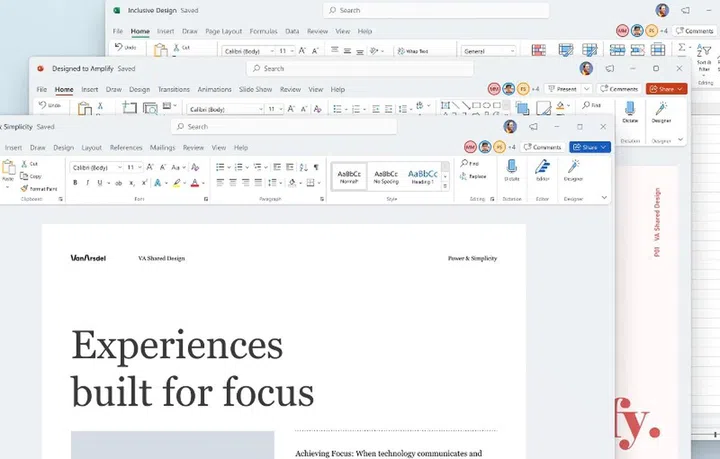Toggle Underline formatting in Word
Image resolution: width=720 pixels, height=459 pixels.
pos(100,183)
